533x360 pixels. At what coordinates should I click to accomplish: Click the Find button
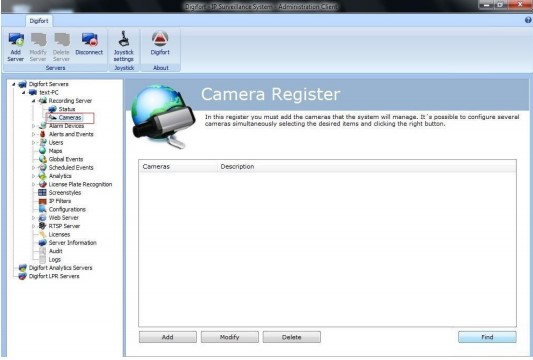tap(487, 337)
